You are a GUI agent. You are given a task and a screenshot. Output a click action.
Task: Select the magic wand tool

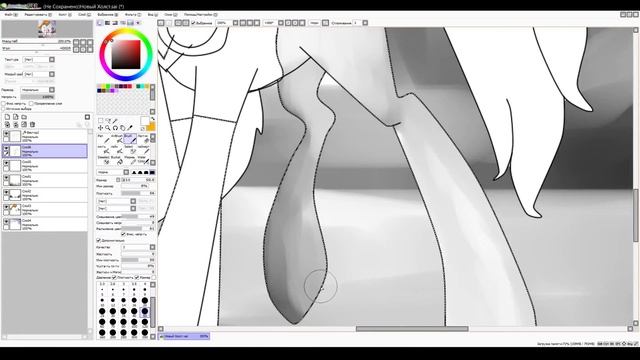(116, 121)
